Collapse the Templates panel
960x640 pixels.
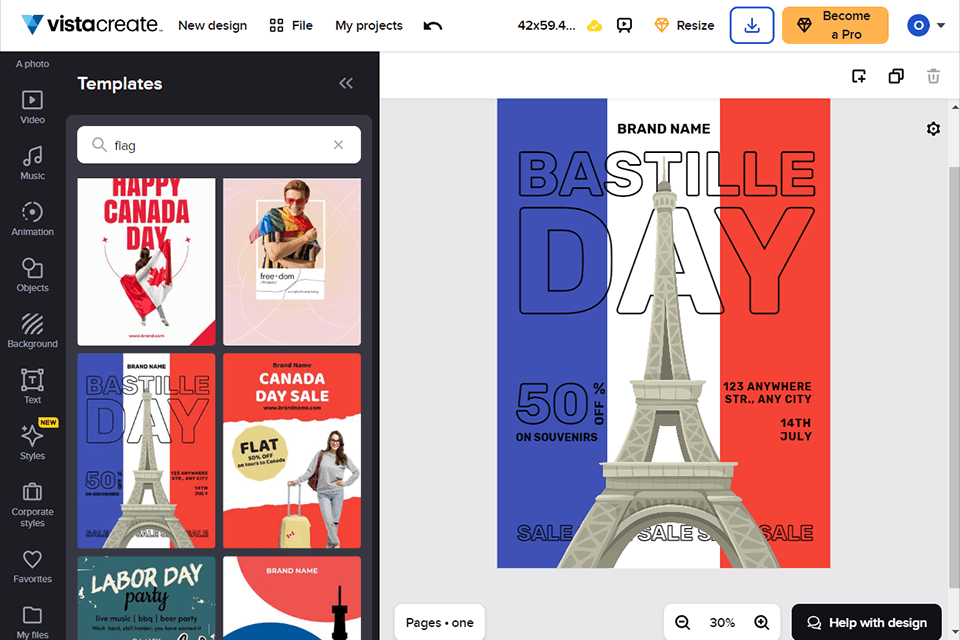tap(346, 83)
